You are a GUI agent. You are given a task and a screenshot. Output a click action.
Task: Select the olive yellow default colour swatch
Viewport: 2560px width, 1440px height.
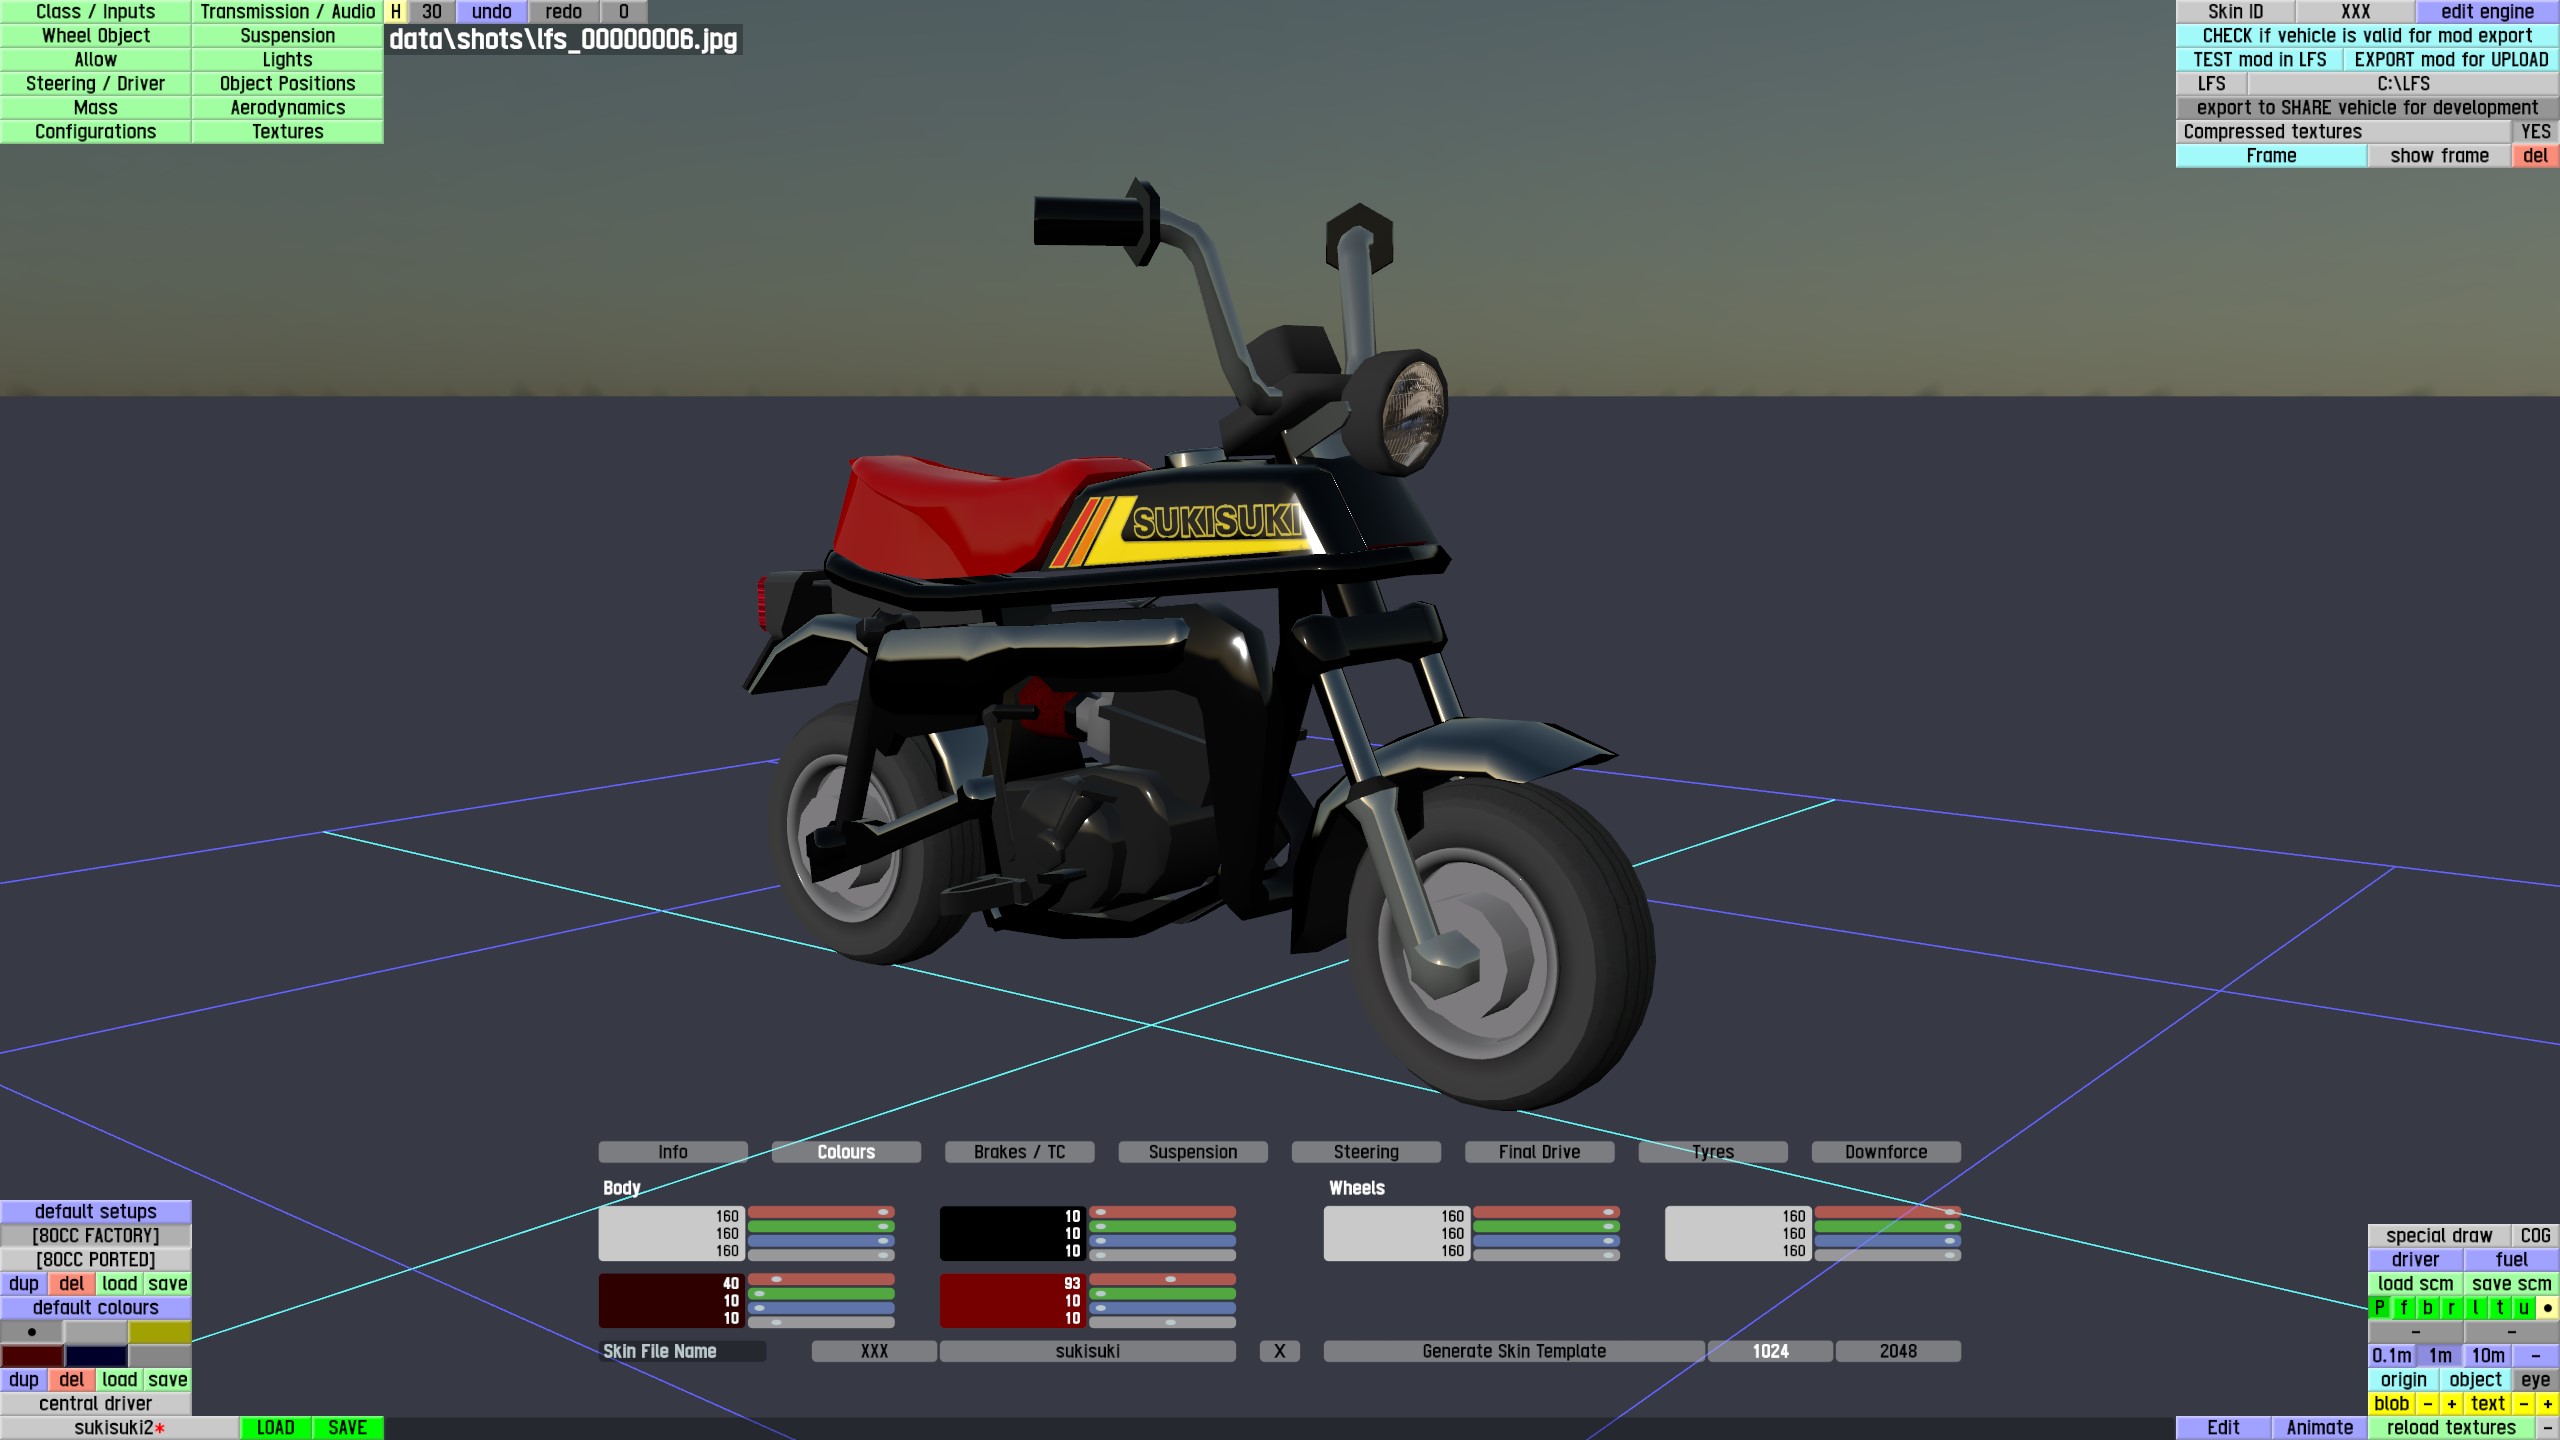(159, 1331)
